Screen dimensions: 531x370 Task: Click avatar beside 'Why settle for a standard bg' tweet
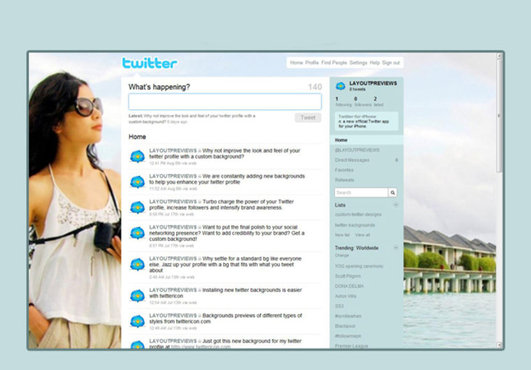click(x=137, y=264)
